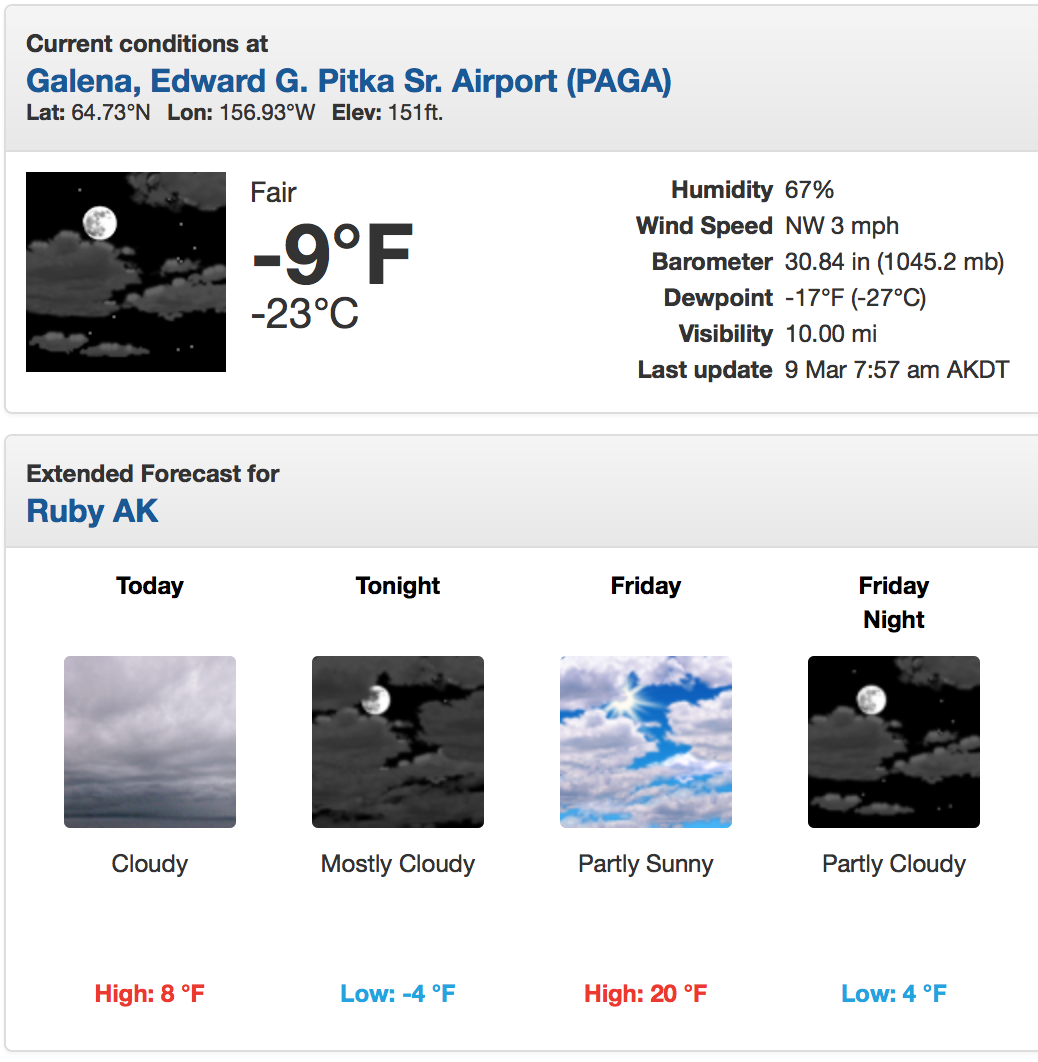
Task: Click the Mostly Cloudy description text
Action: click(397, 864)
